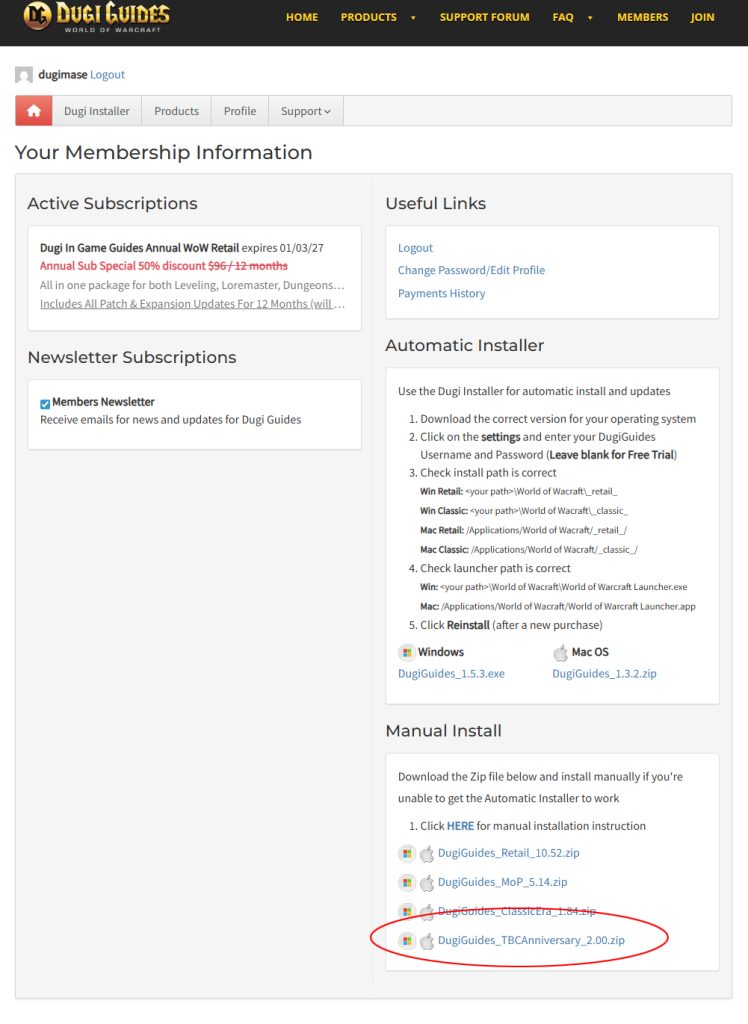The image size is (748, 1024).
Task: Click apple icon beside DugiGuides_MoP_5.14.zip
Action: [427, 883]
